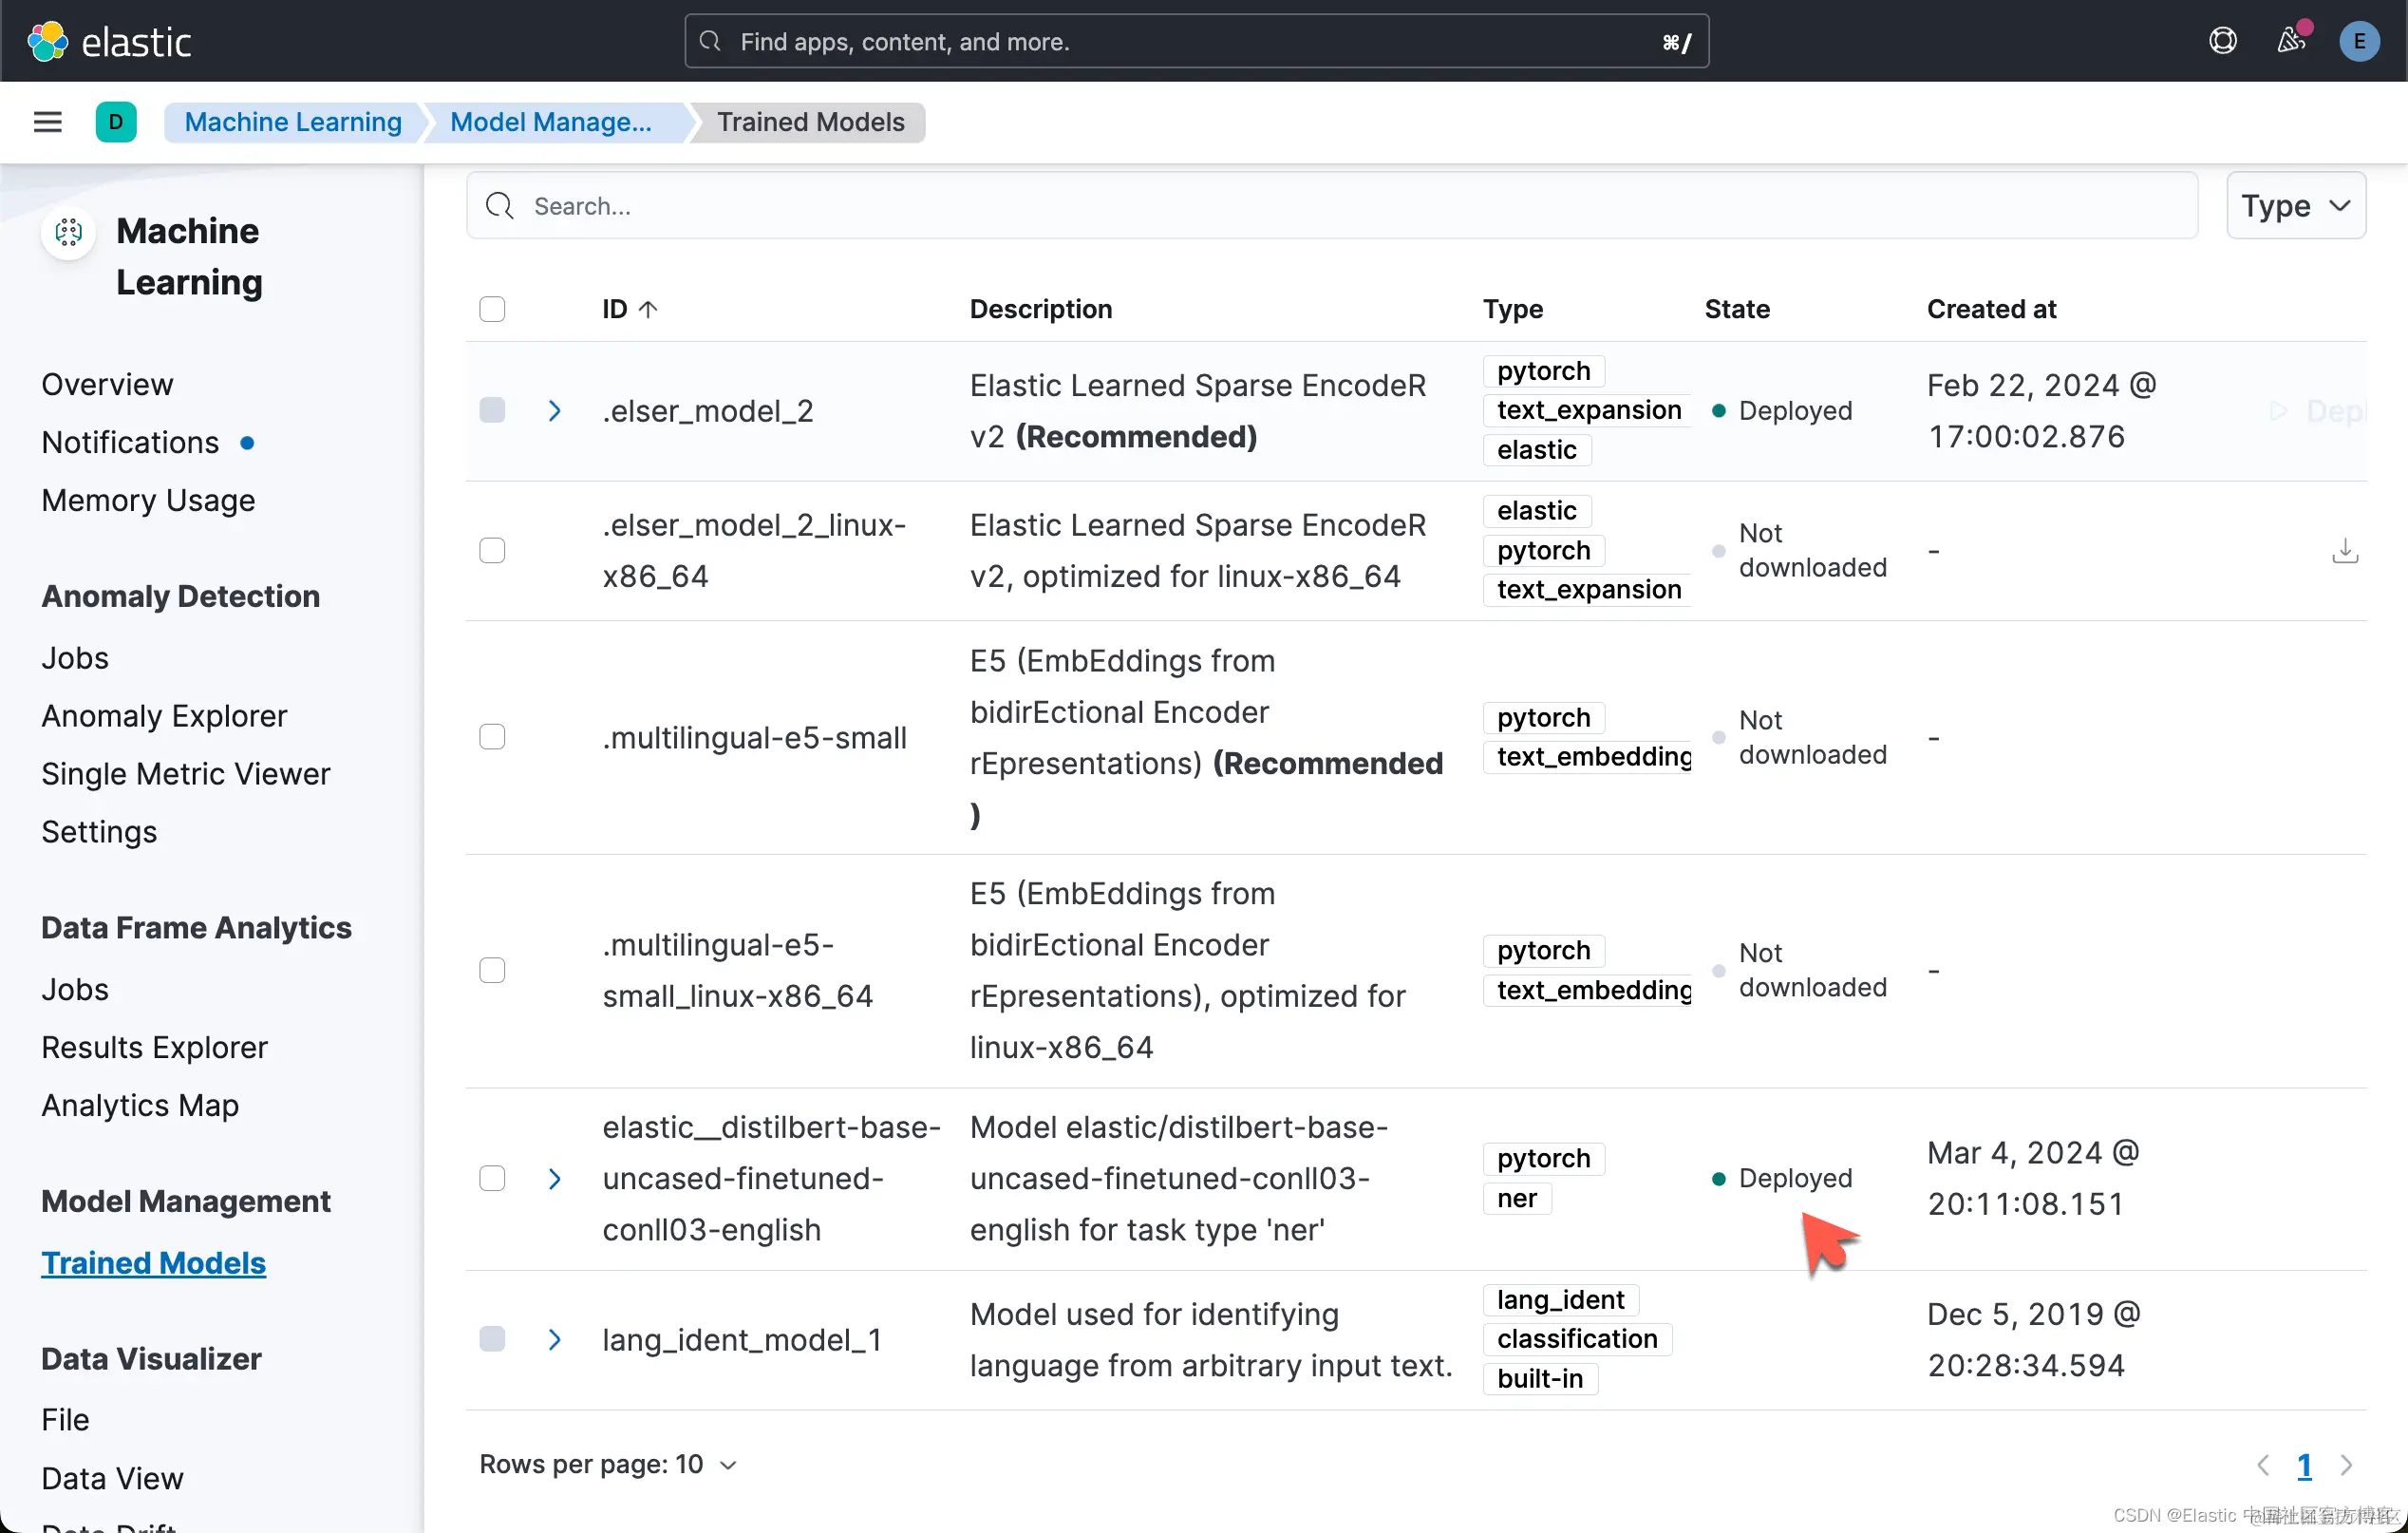This screenshot has height=1533, width=2408.
Task: Open the hamburger navigation menu
Action: [x=47, y=122]
